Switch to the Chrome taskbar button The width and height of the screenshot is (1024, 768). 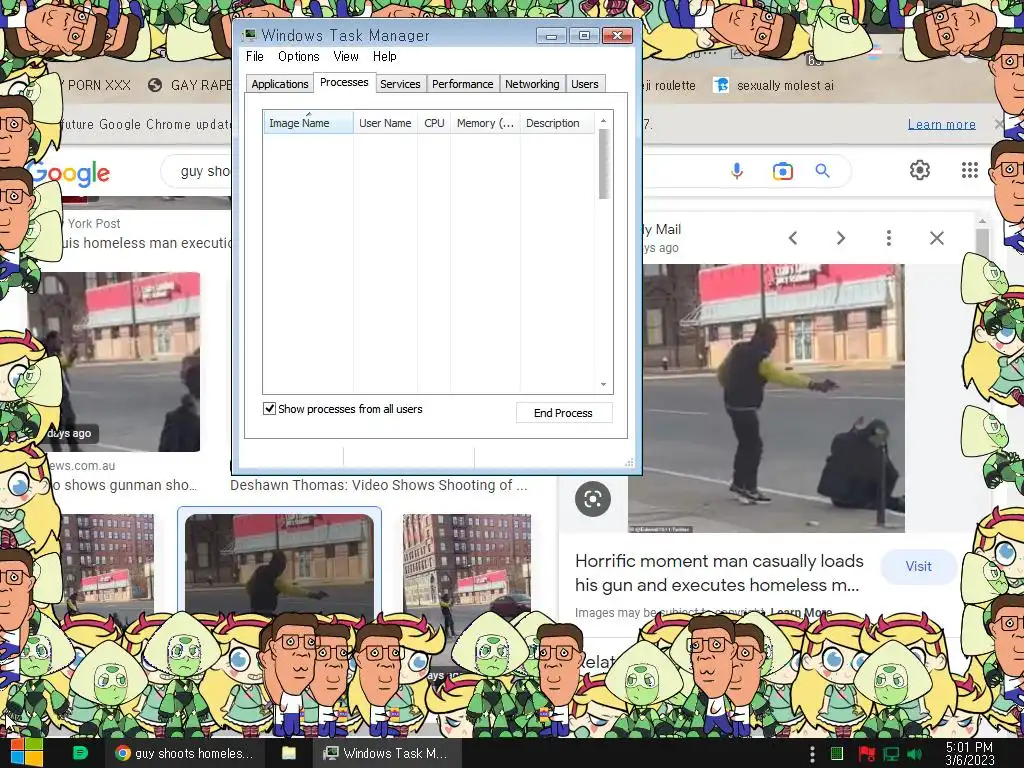[x=185, y=753]
